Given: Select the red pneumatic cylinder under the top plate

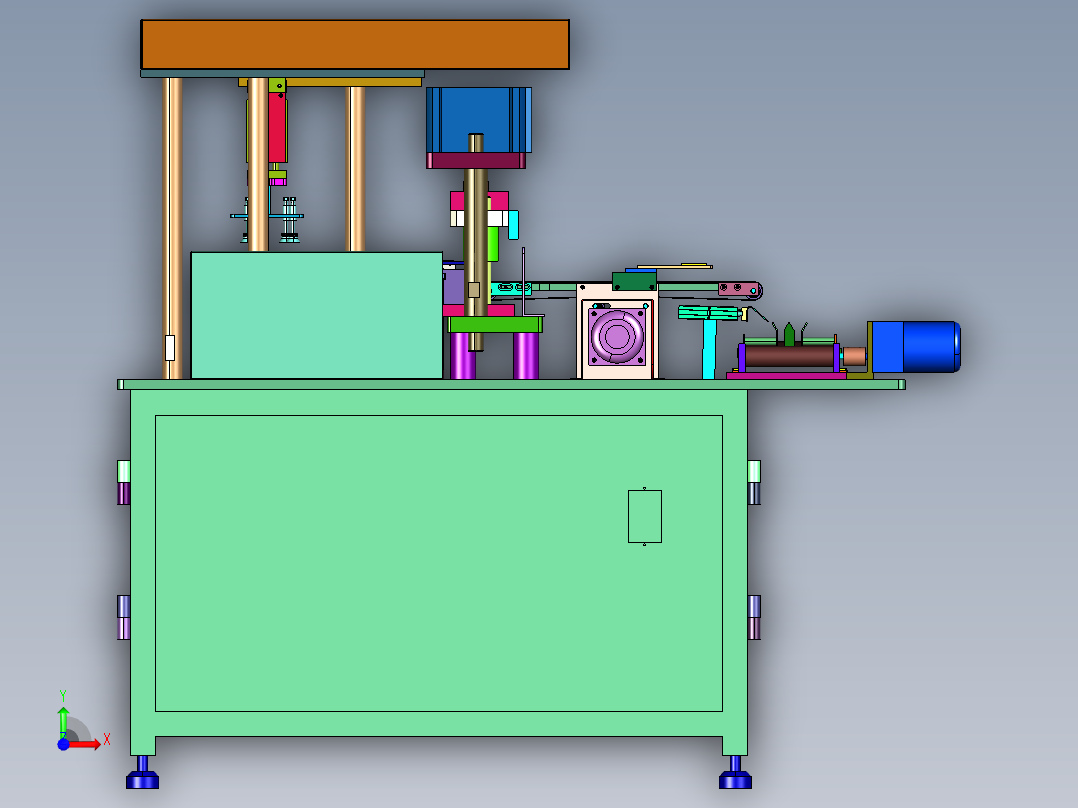Looking at the screenshot, I should pos(277,127).
